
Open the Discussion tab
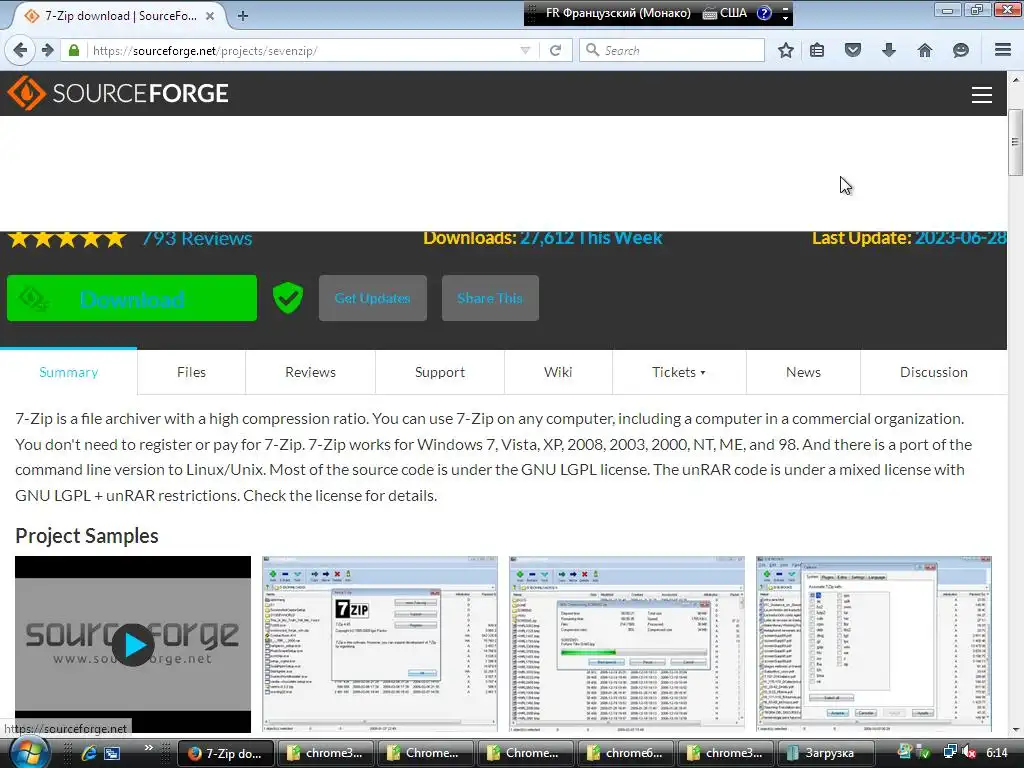[933, 372]
